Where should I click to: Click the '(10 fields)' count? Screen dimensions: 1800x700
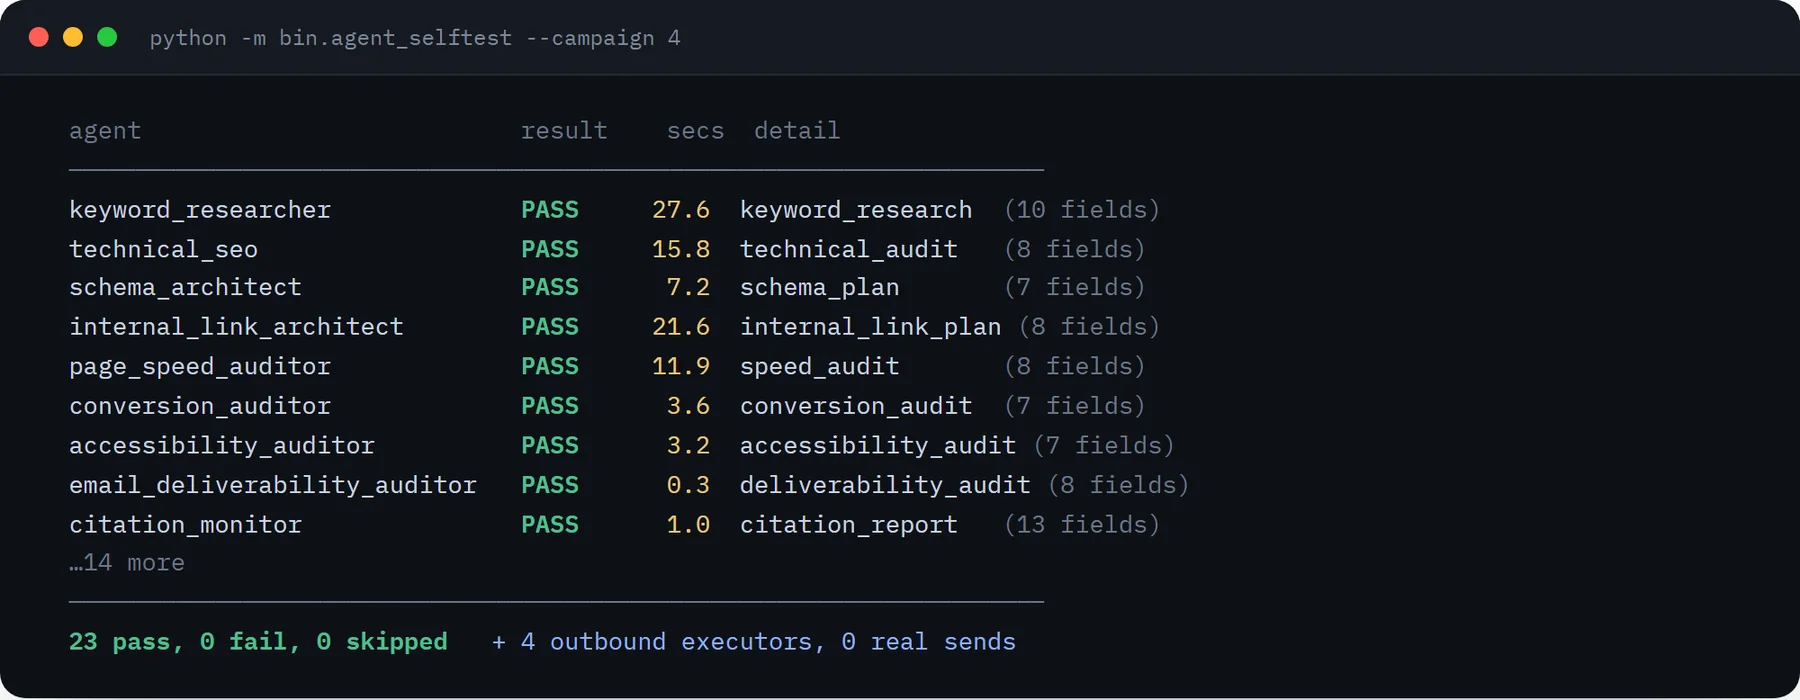[1082, 210]
